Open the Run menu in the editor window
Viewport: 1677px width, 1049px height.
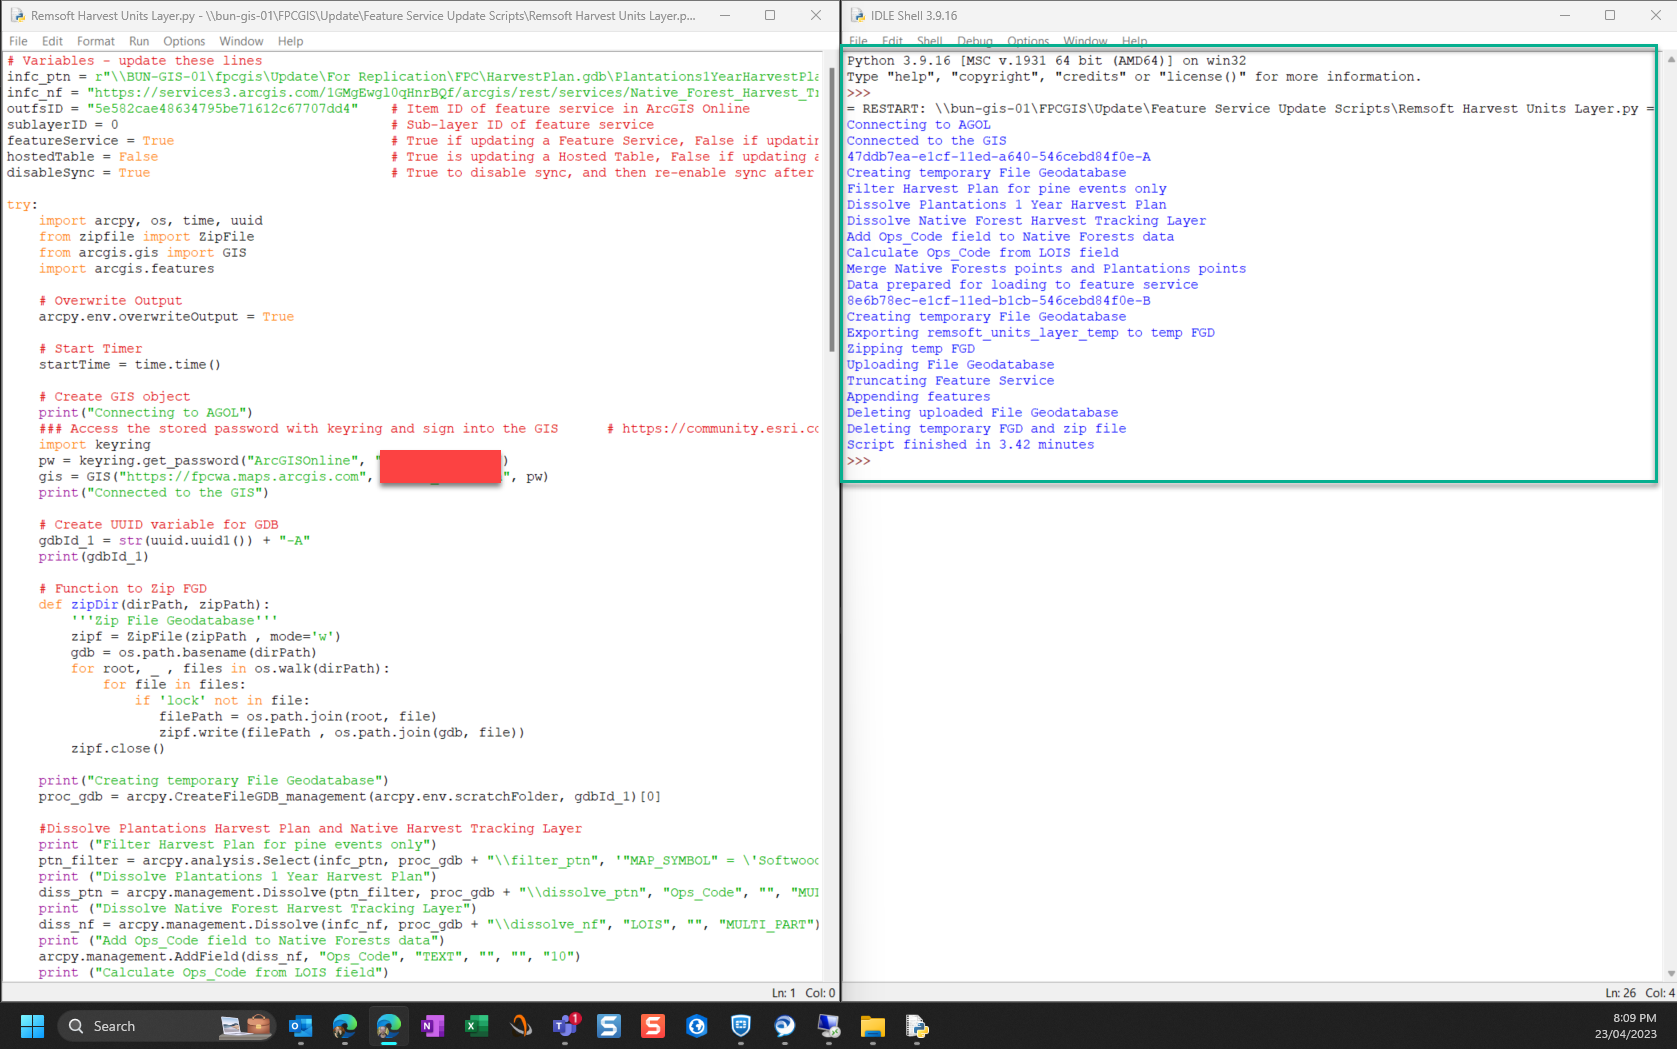tap(139, 41)
